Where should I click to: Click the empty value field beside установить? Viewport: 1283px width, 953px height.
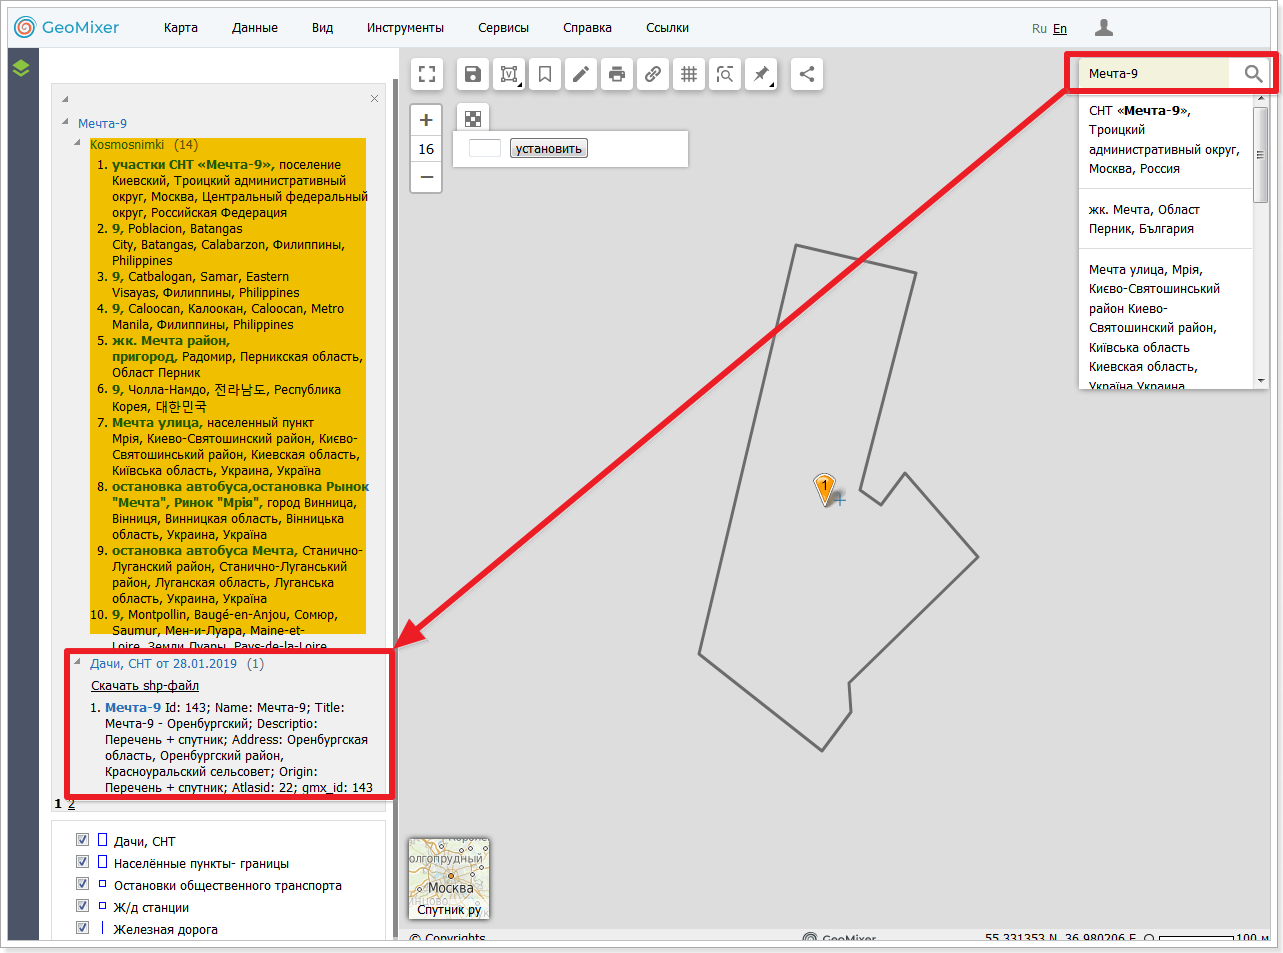point(485,149)
